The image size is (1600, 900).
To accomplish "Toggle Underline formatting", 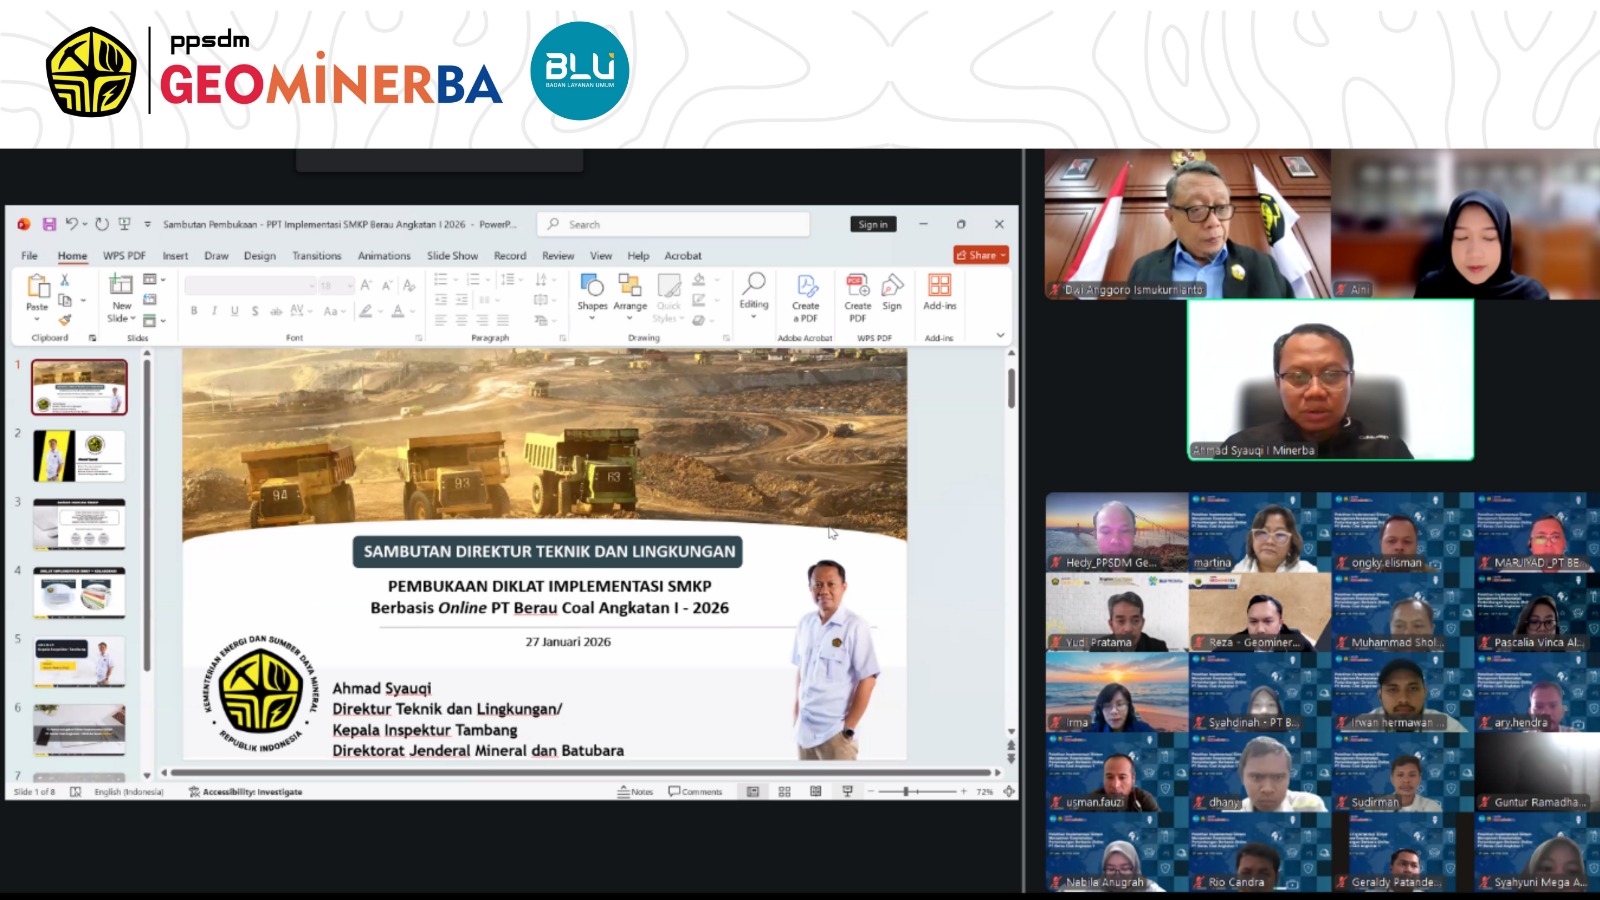I will pyautogui.click(x=234, y=310).
